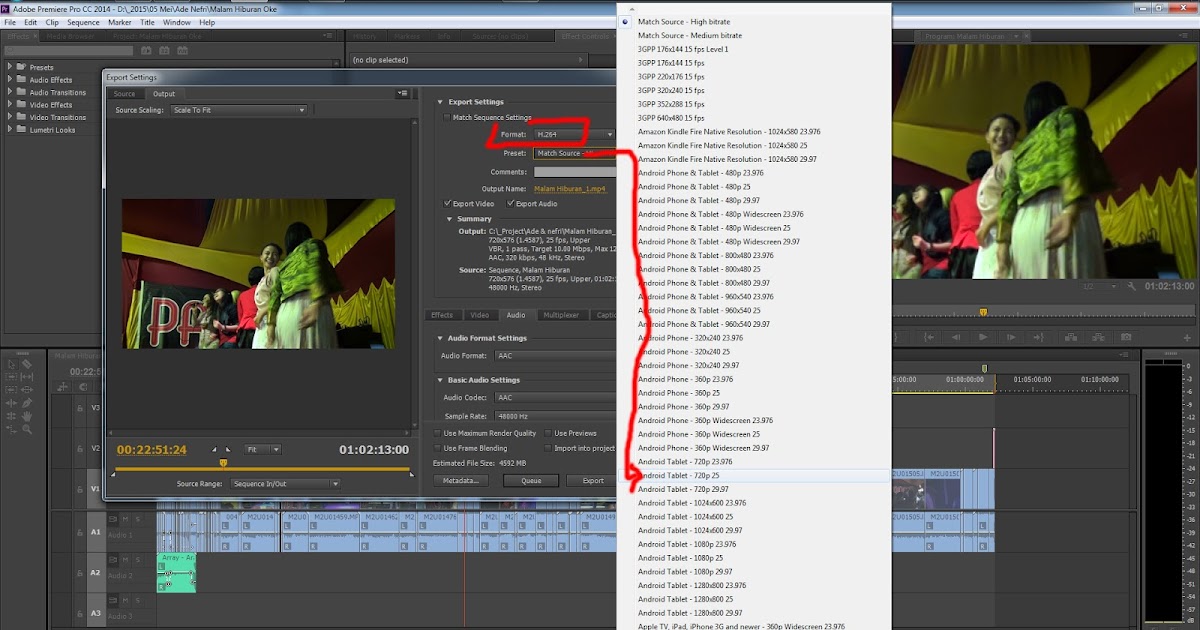The image size is (1200, 630).
Task: Open the Format dropdown showing H.264
Action: tap(574, 134)
